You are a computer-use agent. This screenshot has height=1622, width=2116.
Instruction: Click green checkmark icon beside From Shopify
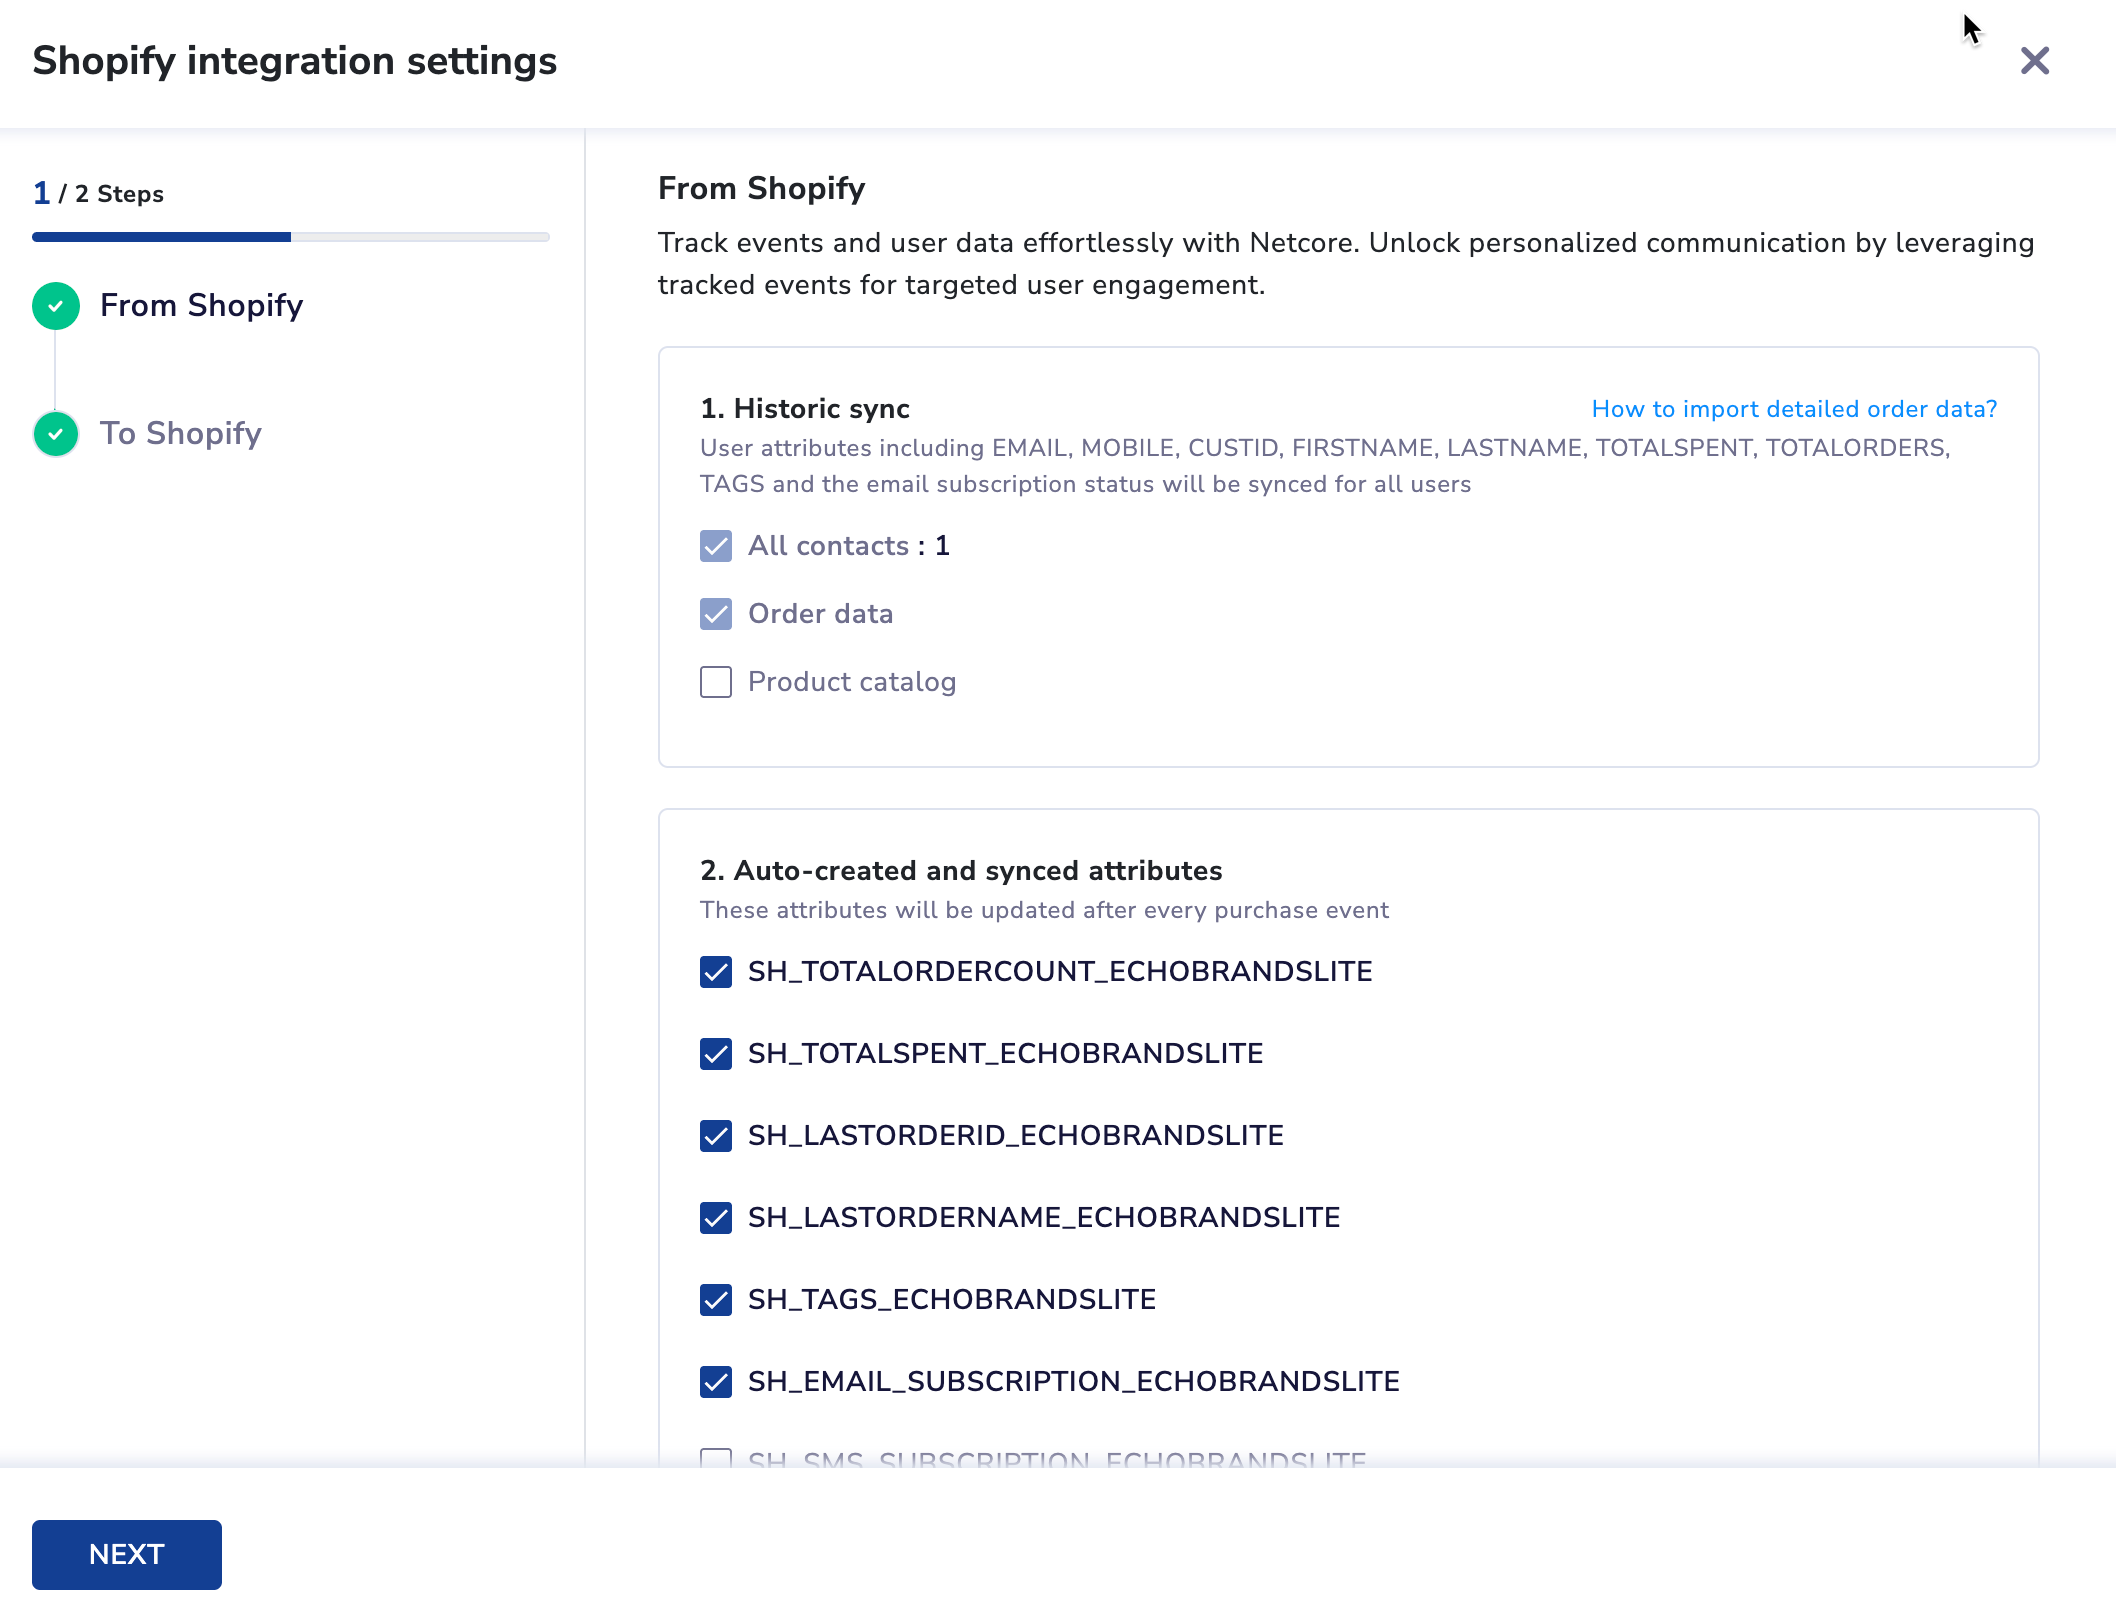[x=56, y=306]
